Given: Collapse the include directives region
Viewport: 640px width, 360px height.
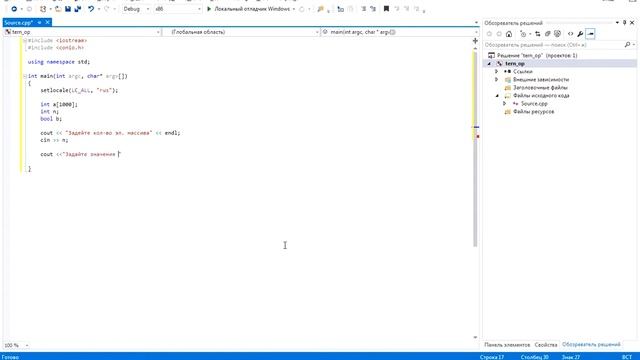Looking at the screenshot, I should pos(25,40).
